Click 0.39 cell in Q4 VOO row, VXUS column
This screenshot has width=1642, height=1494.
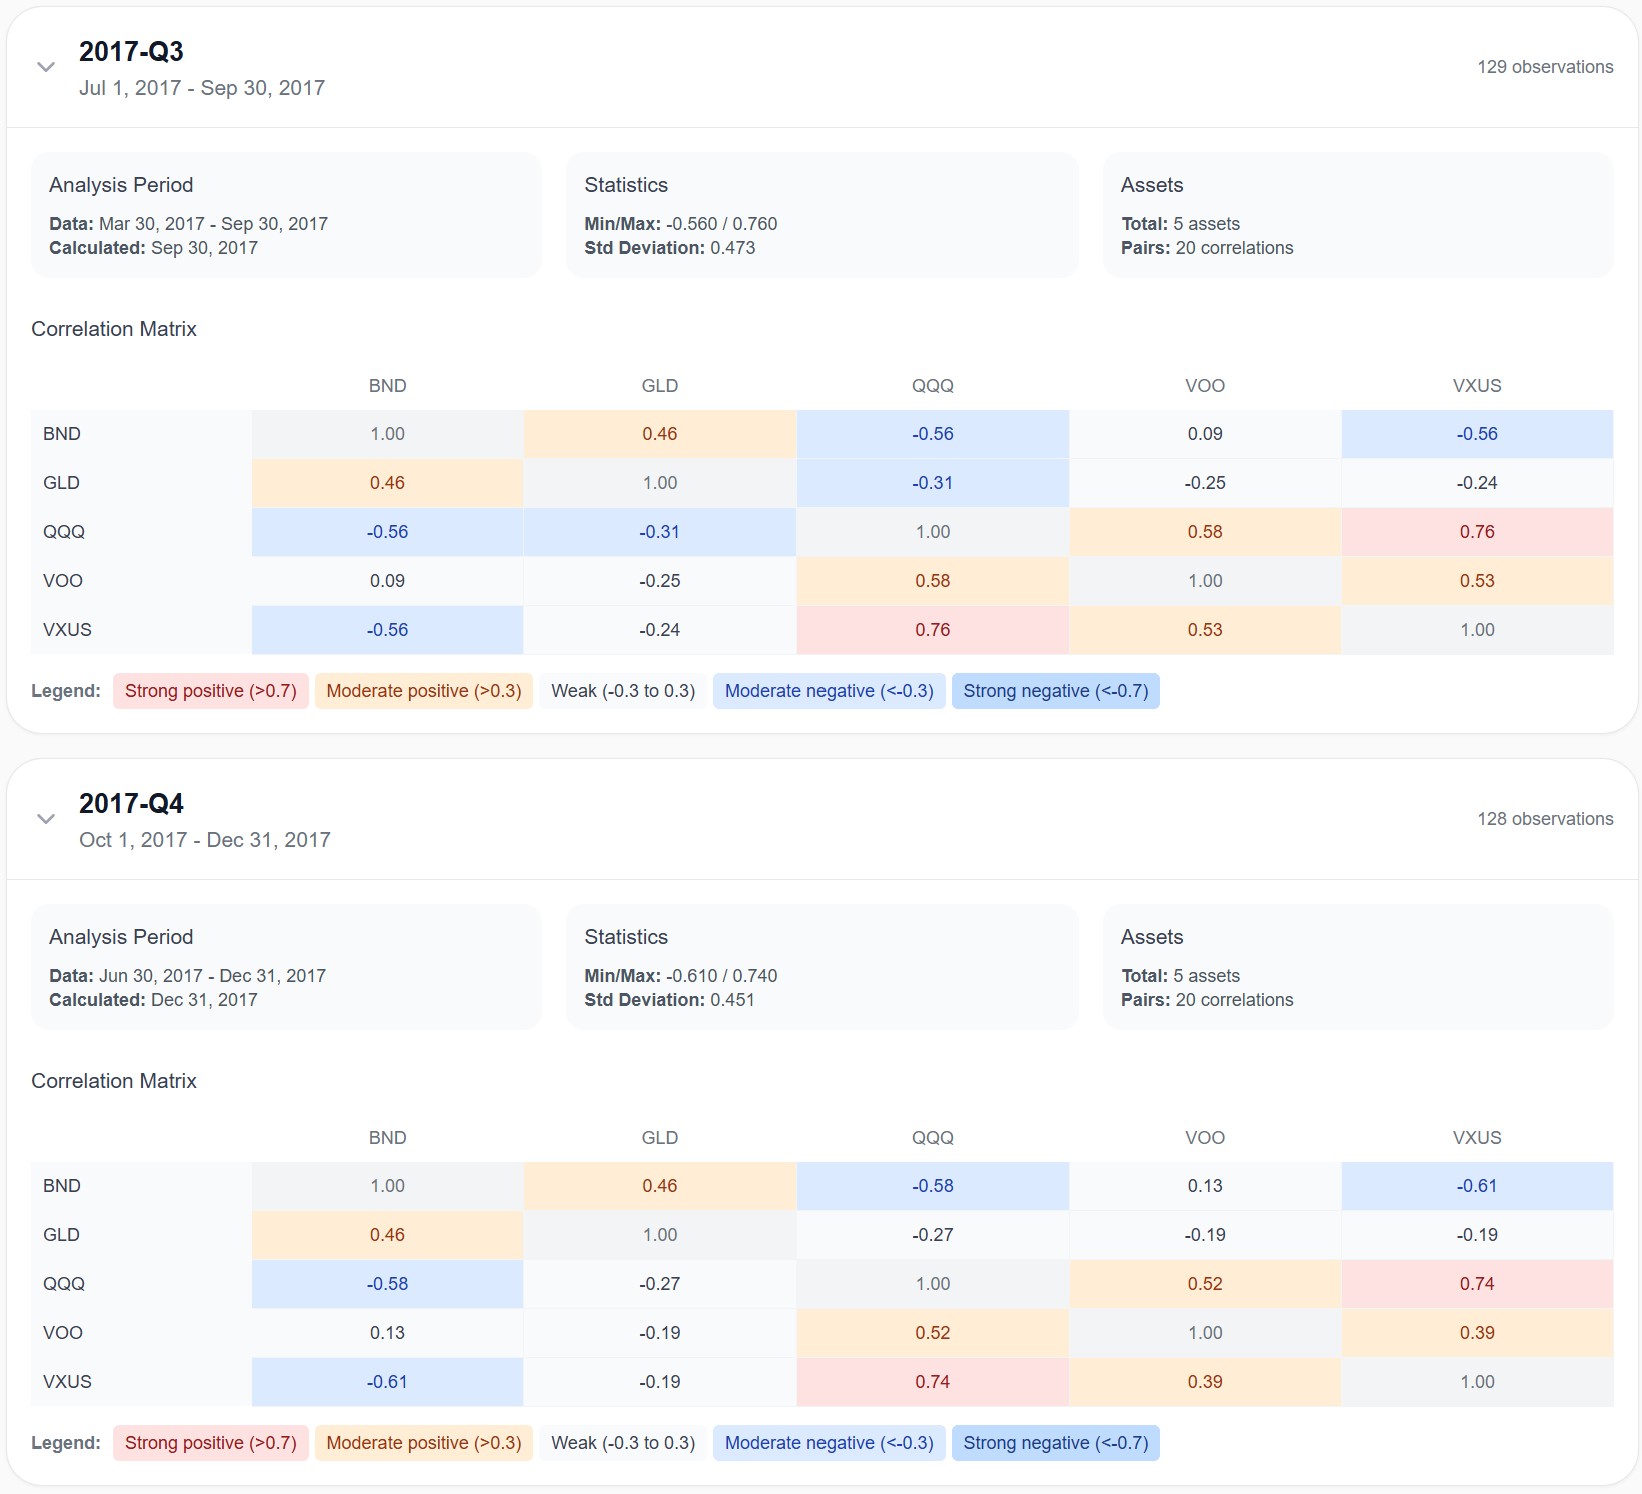tap(1477, 1333)
